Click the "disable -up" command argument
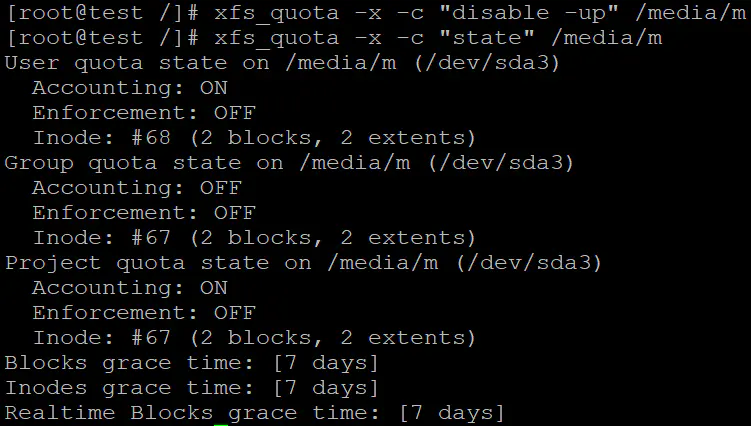Image resolution: width=751 pixels, height=426 pixels. (529, 13)
